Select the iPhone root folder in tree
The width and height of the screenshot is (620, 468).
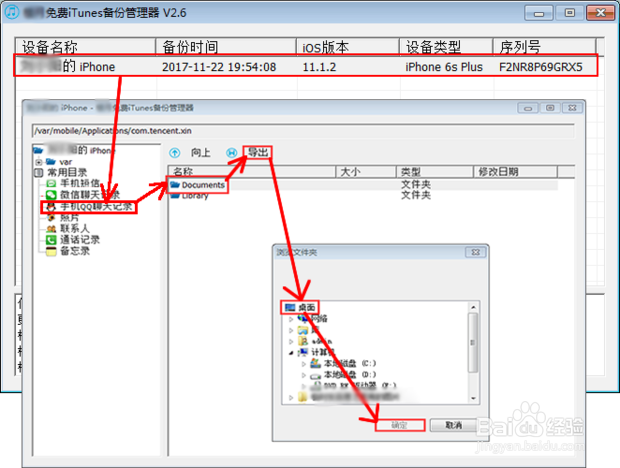point(38,150)
